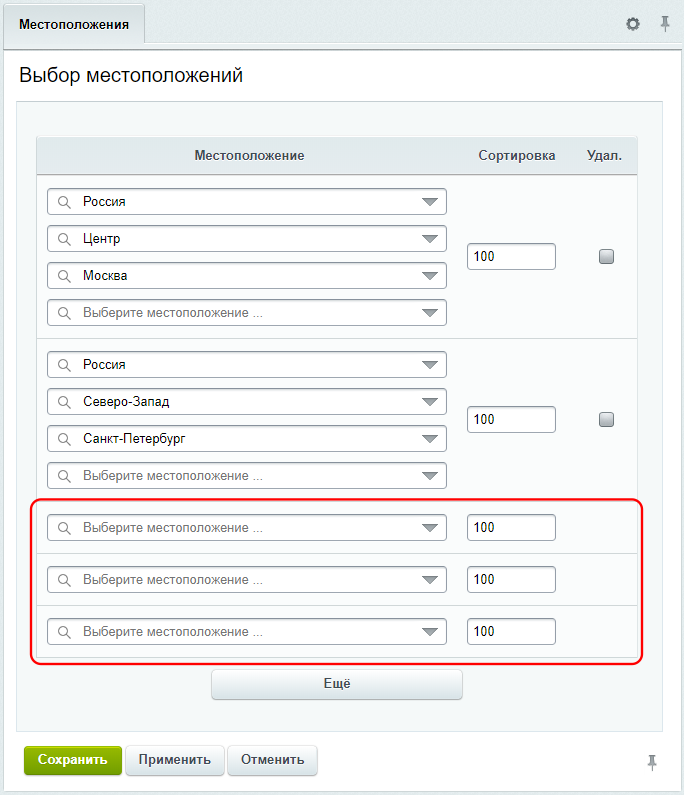Open settings via the gear icon

click(x=632, y=24)
